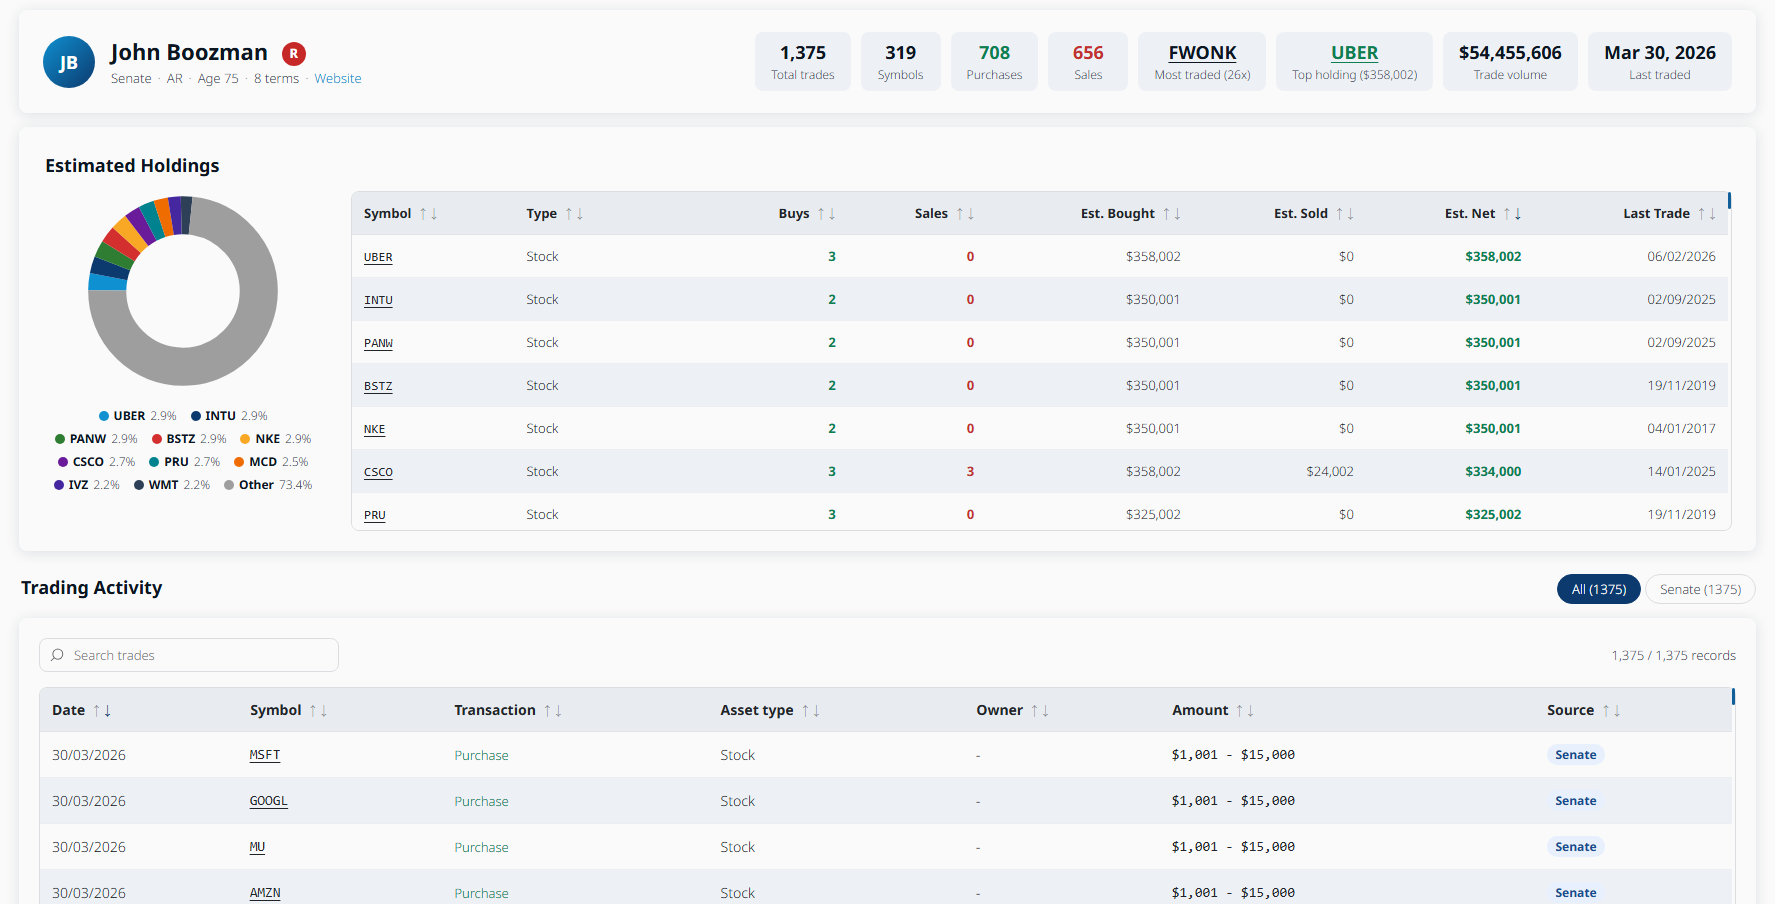The image size is (1775, 904).
Task: Focus the Search trades field
Action: 189,655
